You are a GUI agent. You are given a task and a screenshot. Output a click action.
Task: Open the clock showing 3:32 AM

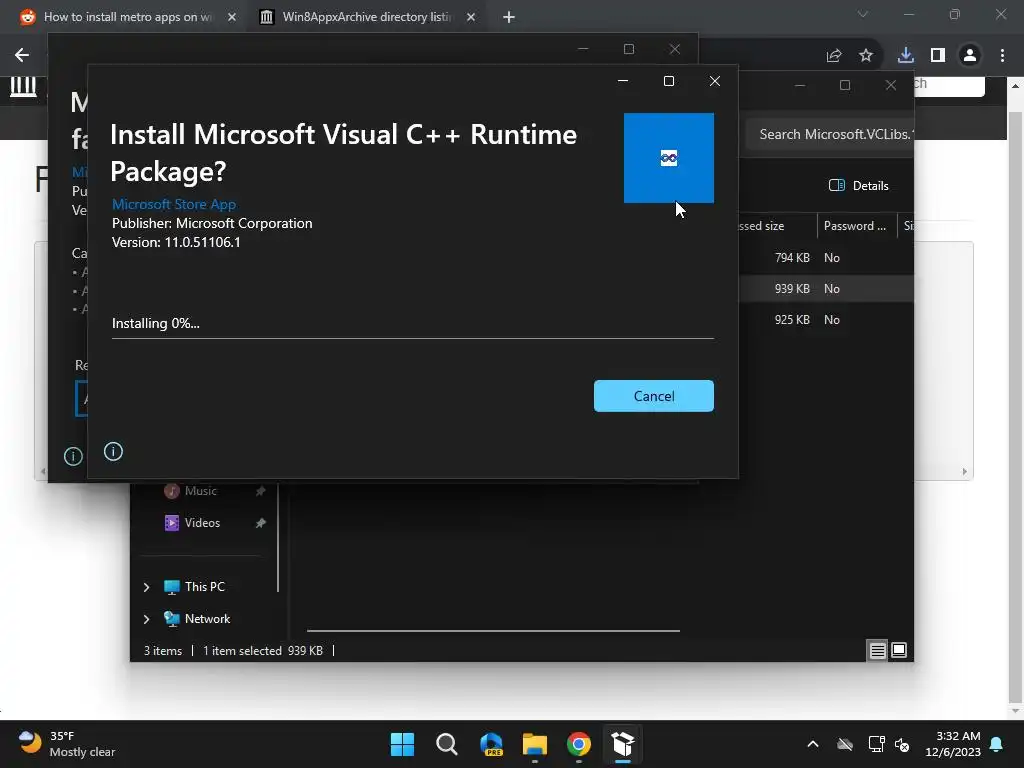coord(953,744)
